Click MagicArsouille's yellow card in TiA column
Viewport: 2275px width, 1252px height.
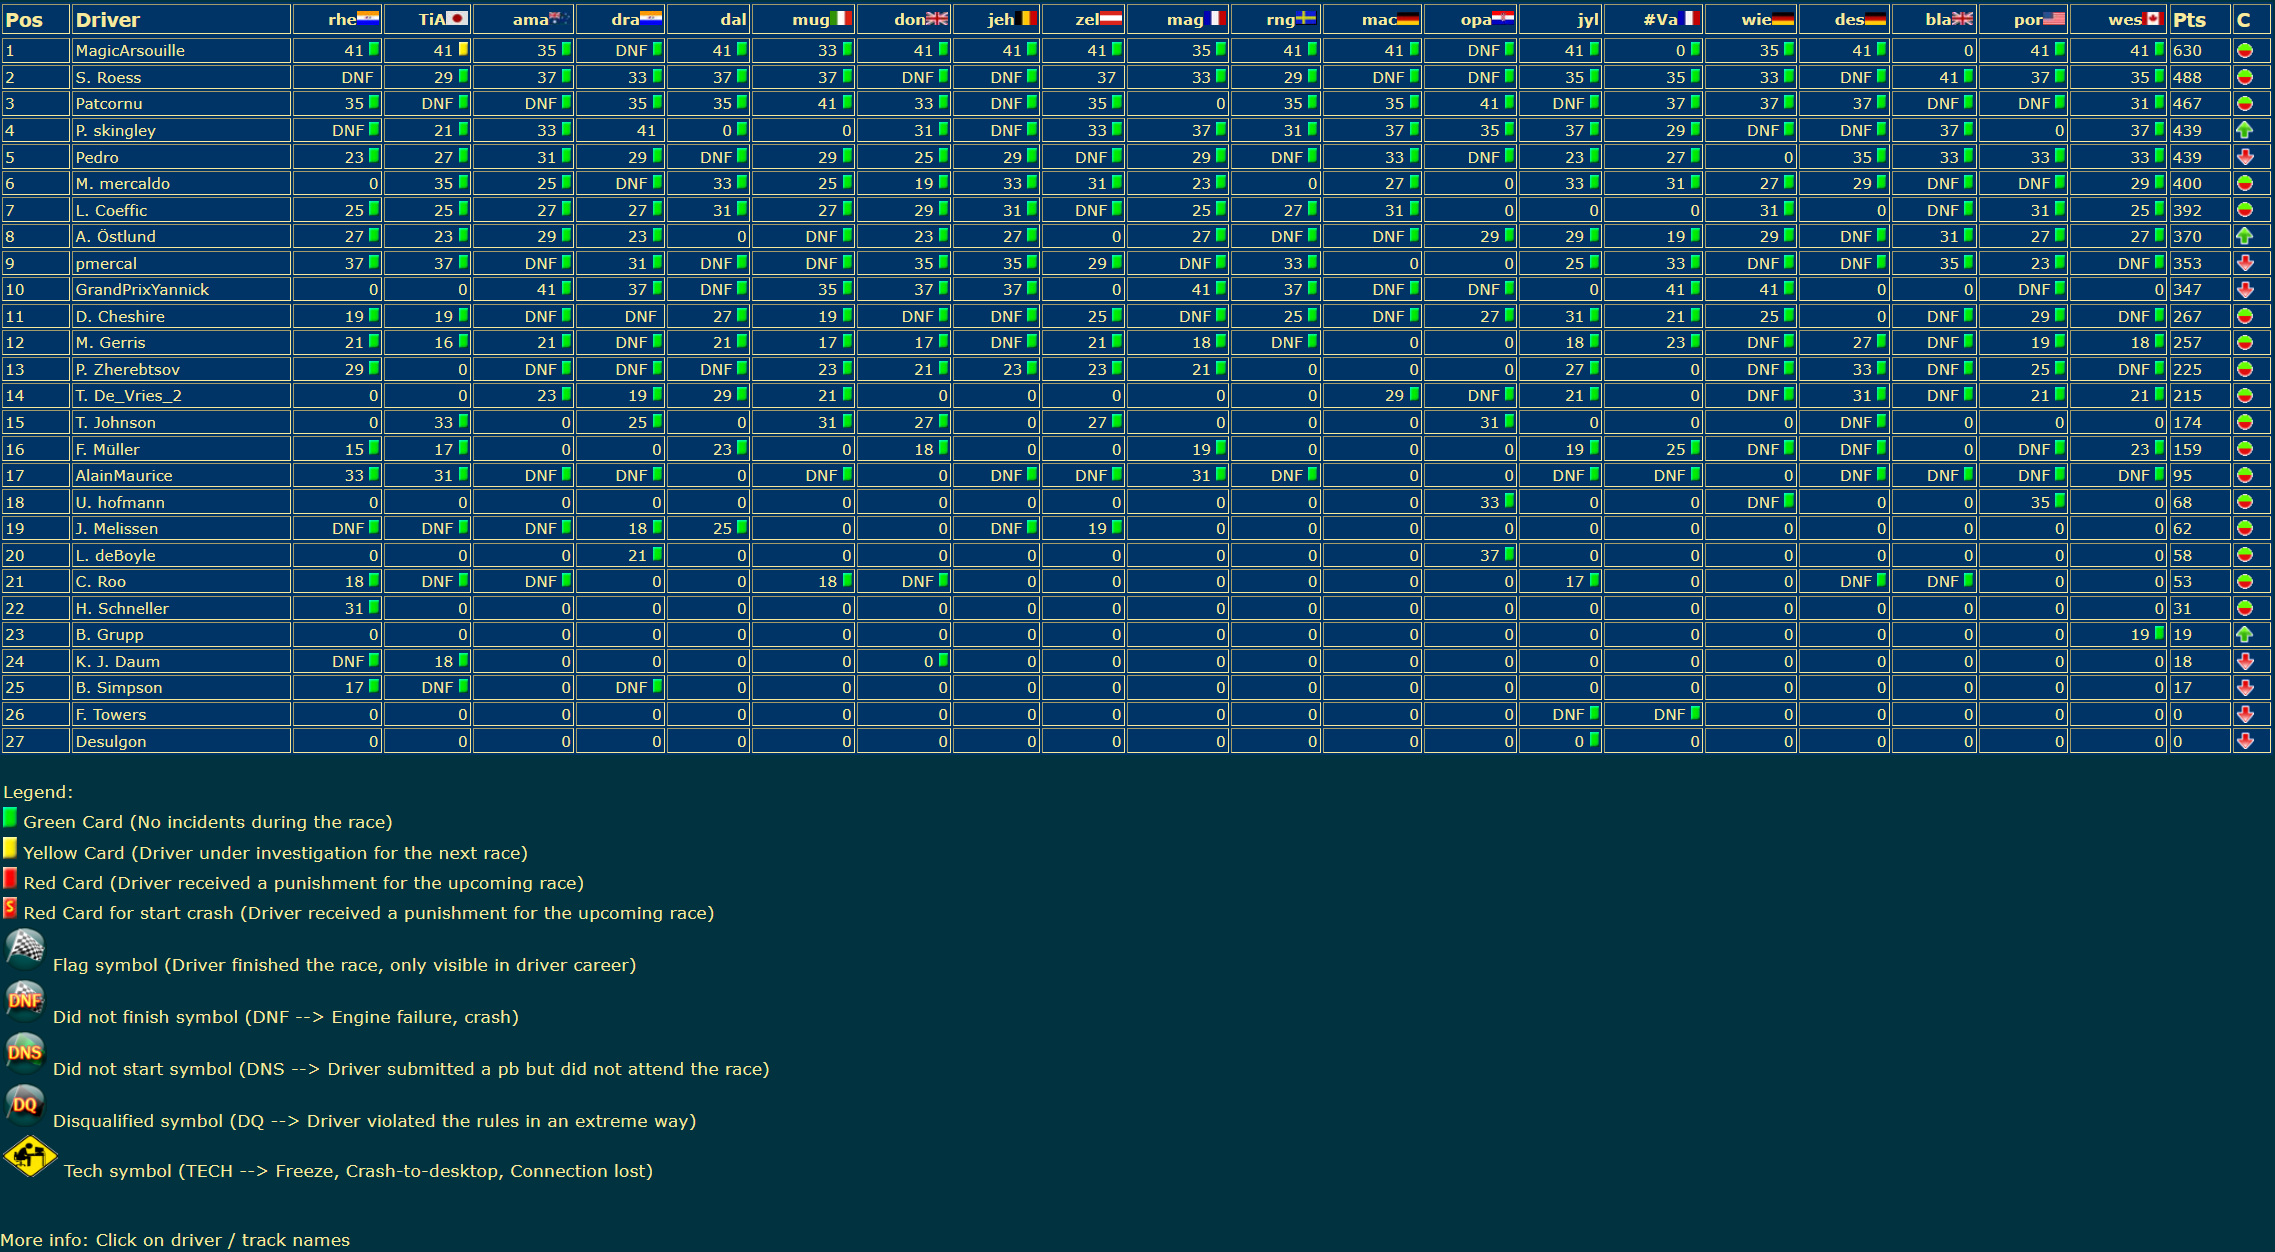[464, 49]
